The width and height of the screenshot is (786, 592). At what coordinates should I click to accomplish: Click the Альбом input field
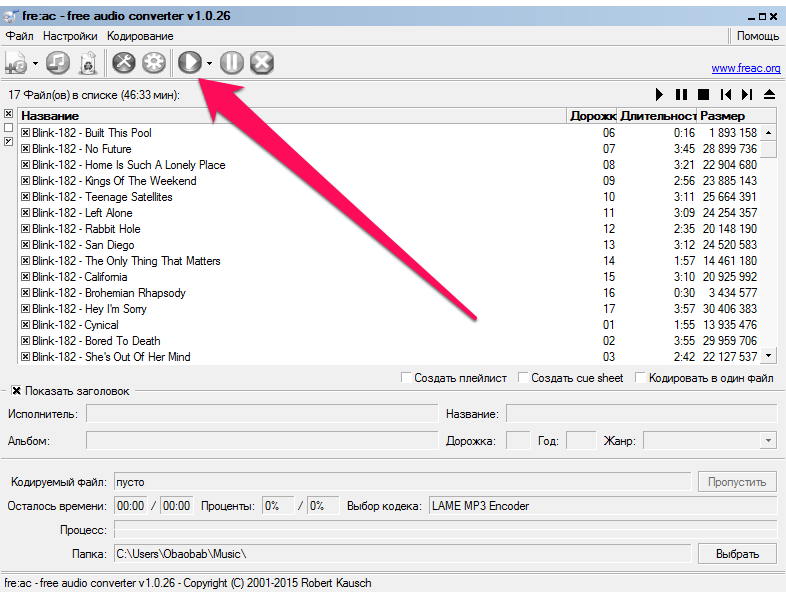[262, 441]
